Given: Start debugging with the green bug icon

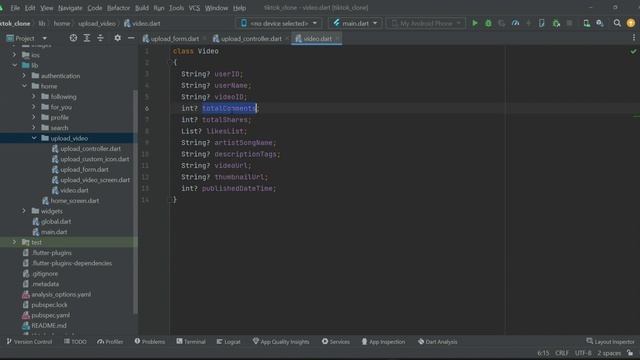Looking at the screenshot, I should 488,23.
